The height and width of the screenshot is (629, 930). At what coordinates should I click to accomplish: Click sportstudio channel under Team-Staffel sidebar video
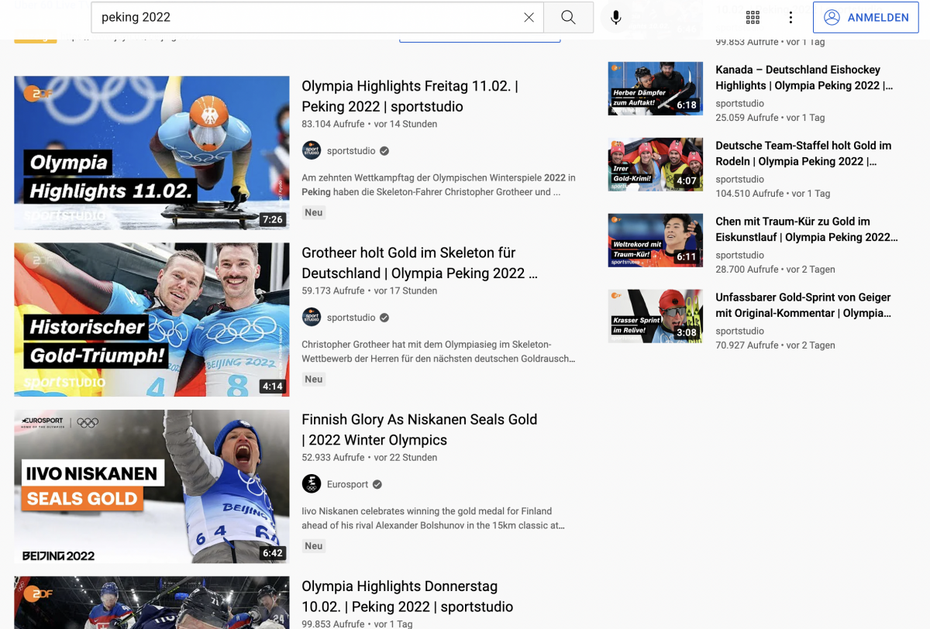(740, 179)
